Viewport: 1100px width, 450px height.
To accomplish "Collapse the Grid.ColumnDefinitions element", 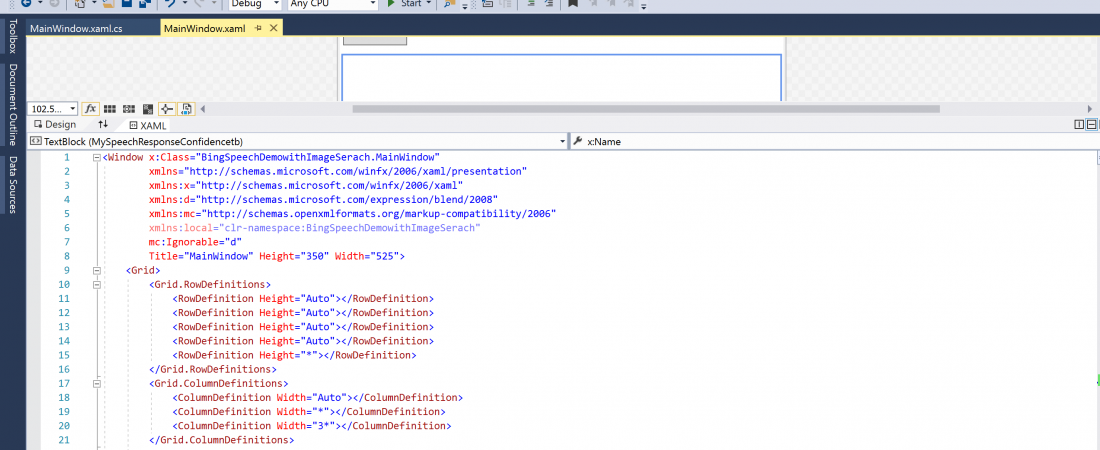I will [x=97, y=383].
